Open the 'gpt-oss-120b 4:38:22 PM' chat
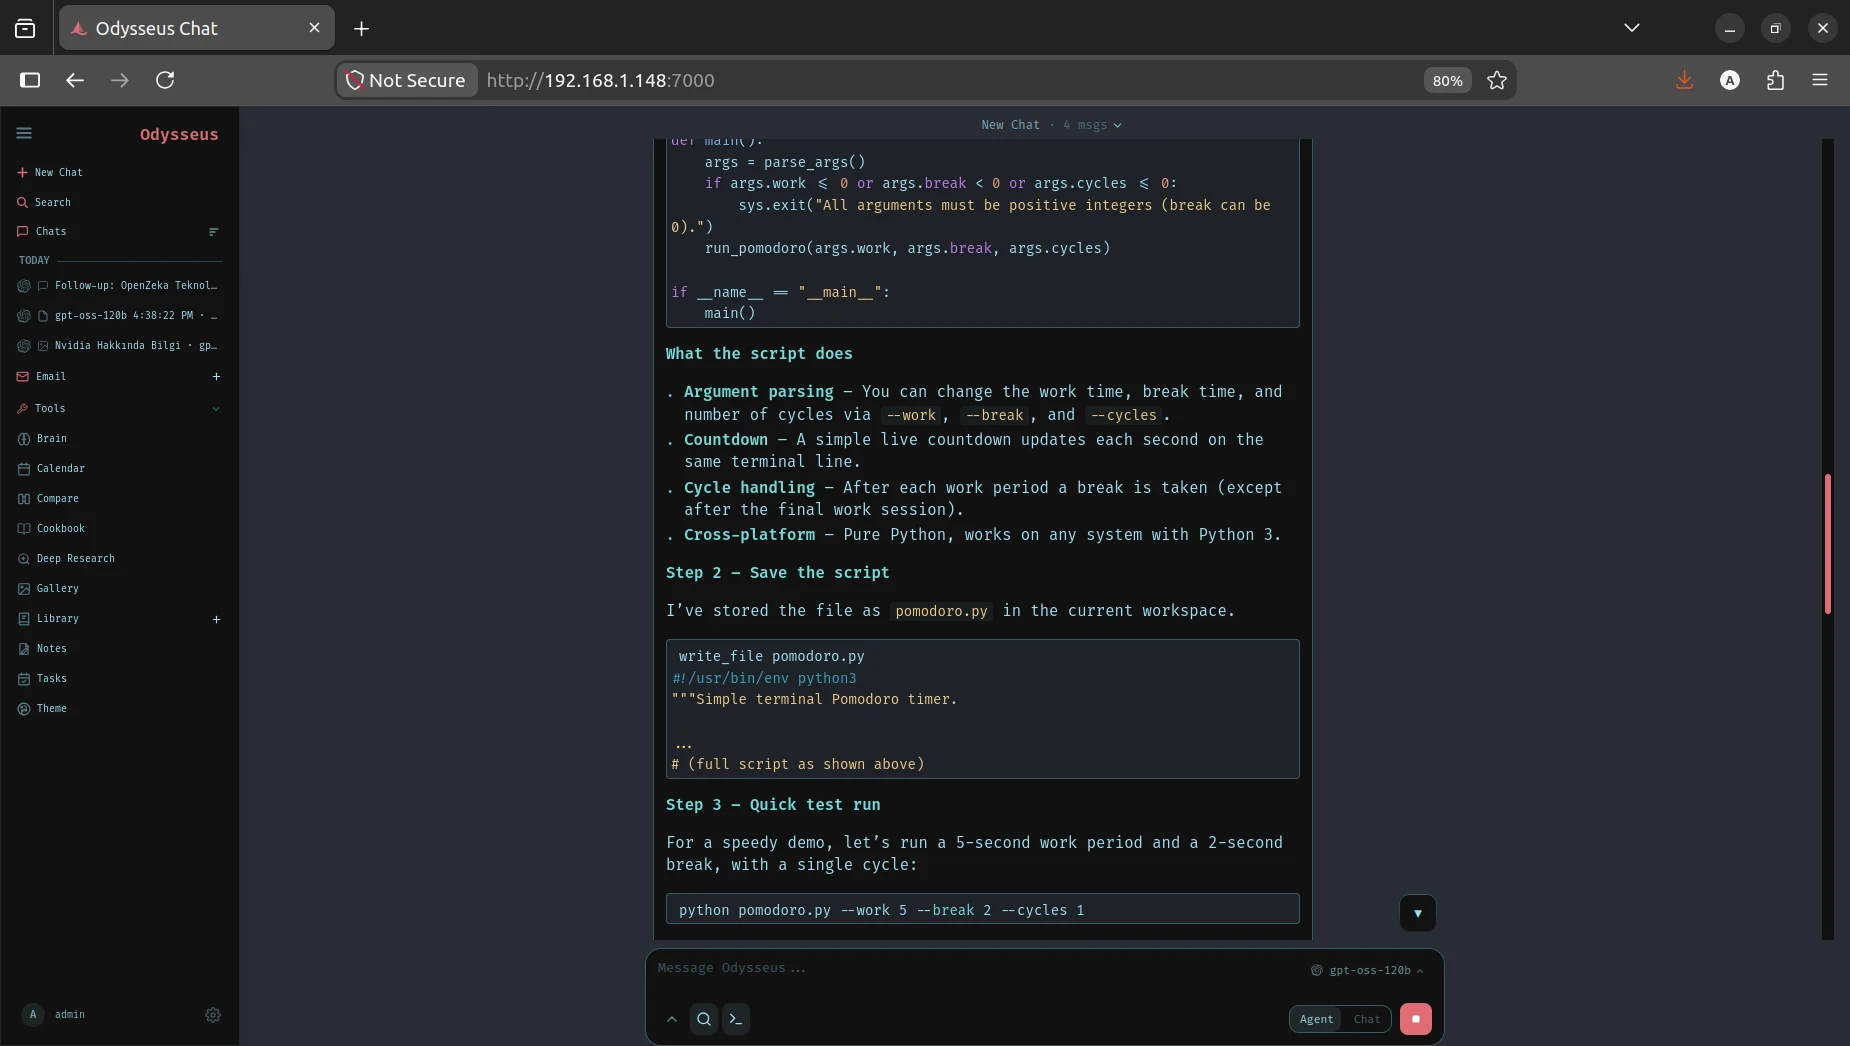 [119, 316]
